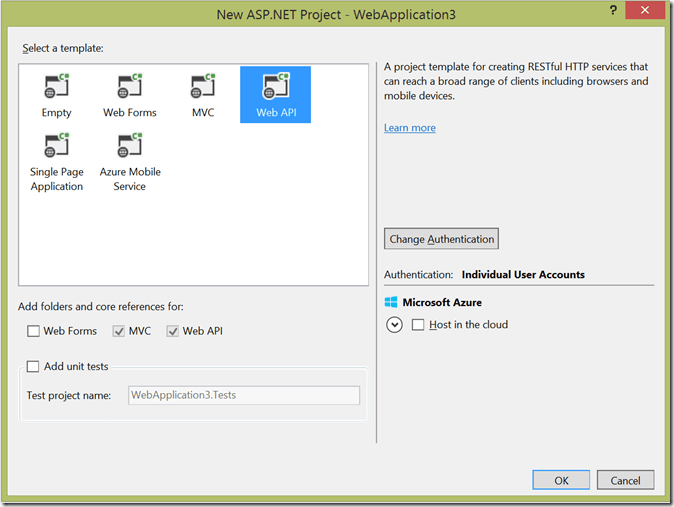
Task: Click the Cancel button
Action: (x=625, y=480)
